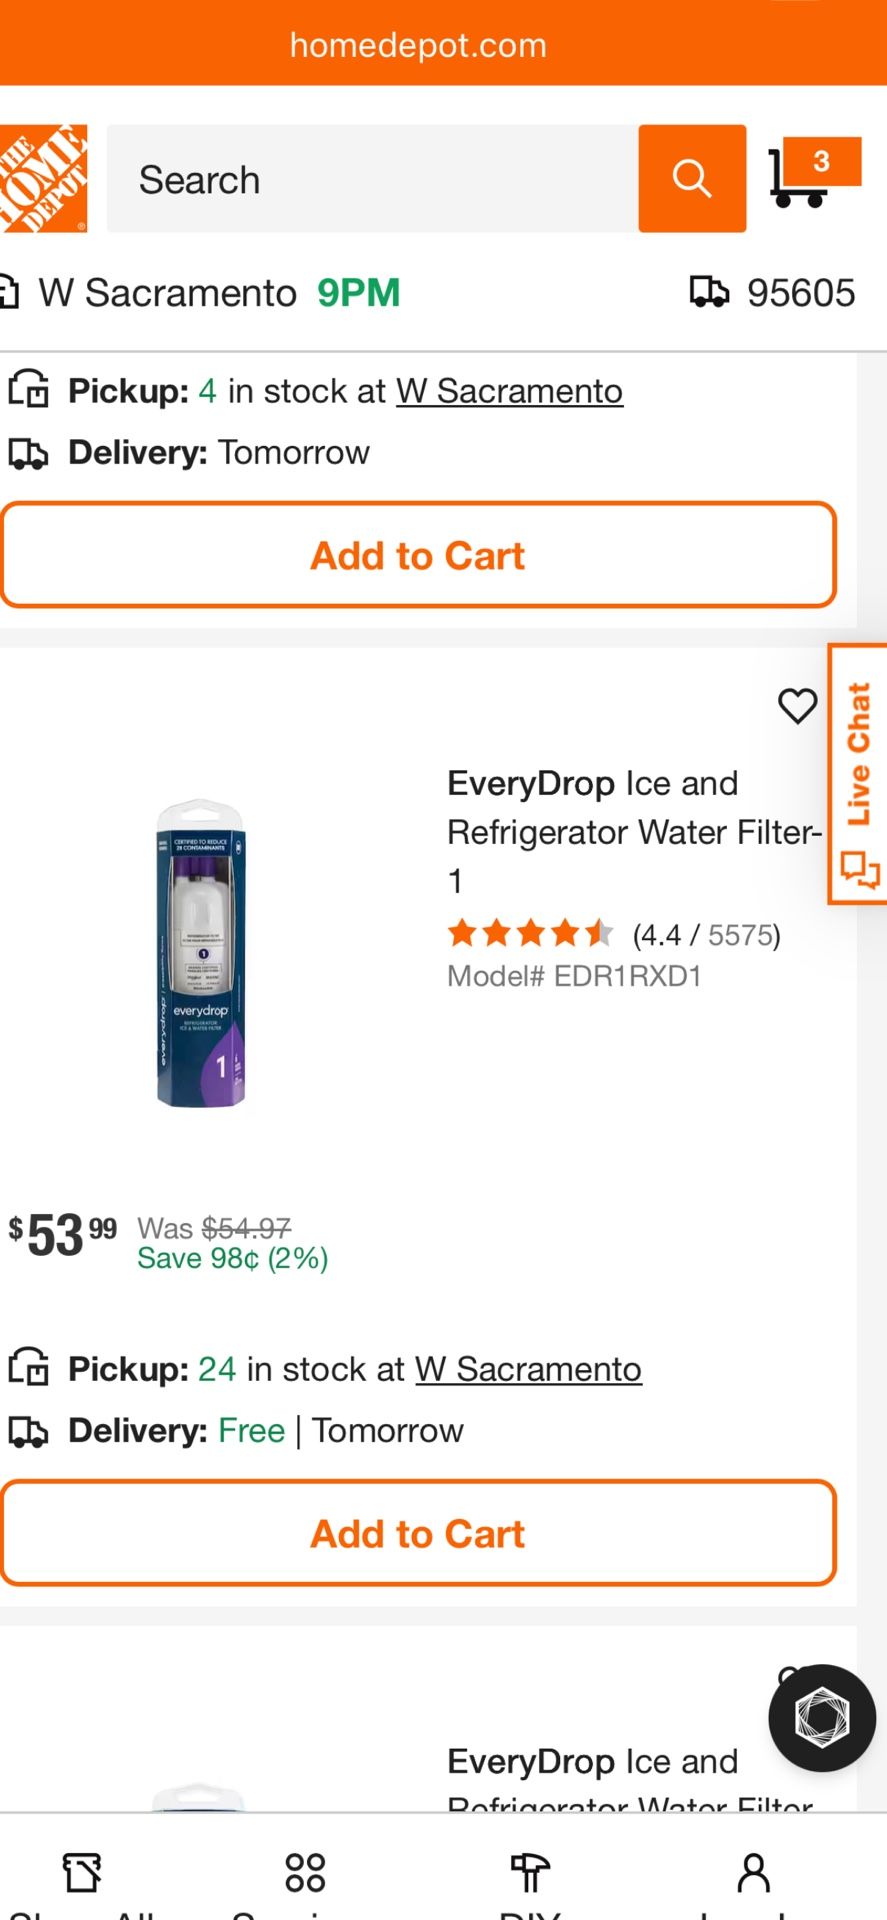Open the Home Depot home logo
Viewport: 887px width, 1920px height.
pyautogui.click(x=44, y=180)
